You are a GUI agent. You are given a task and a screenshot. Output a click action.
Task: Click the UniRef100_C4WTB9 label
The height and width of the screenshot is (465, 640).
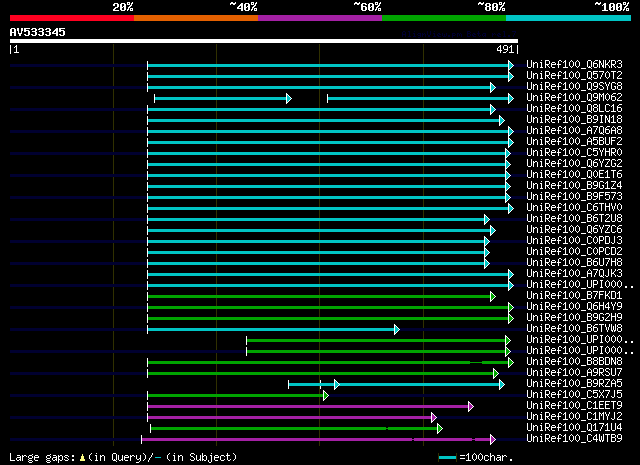point(574,439)
